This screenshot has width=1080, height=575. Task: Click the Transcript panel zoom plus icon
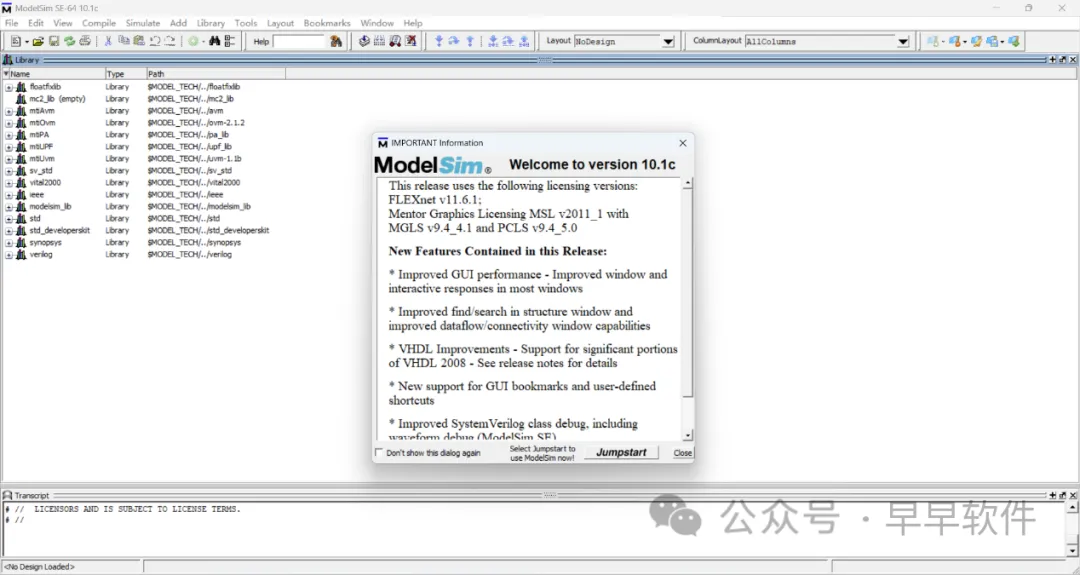(x=1052, y=495)
